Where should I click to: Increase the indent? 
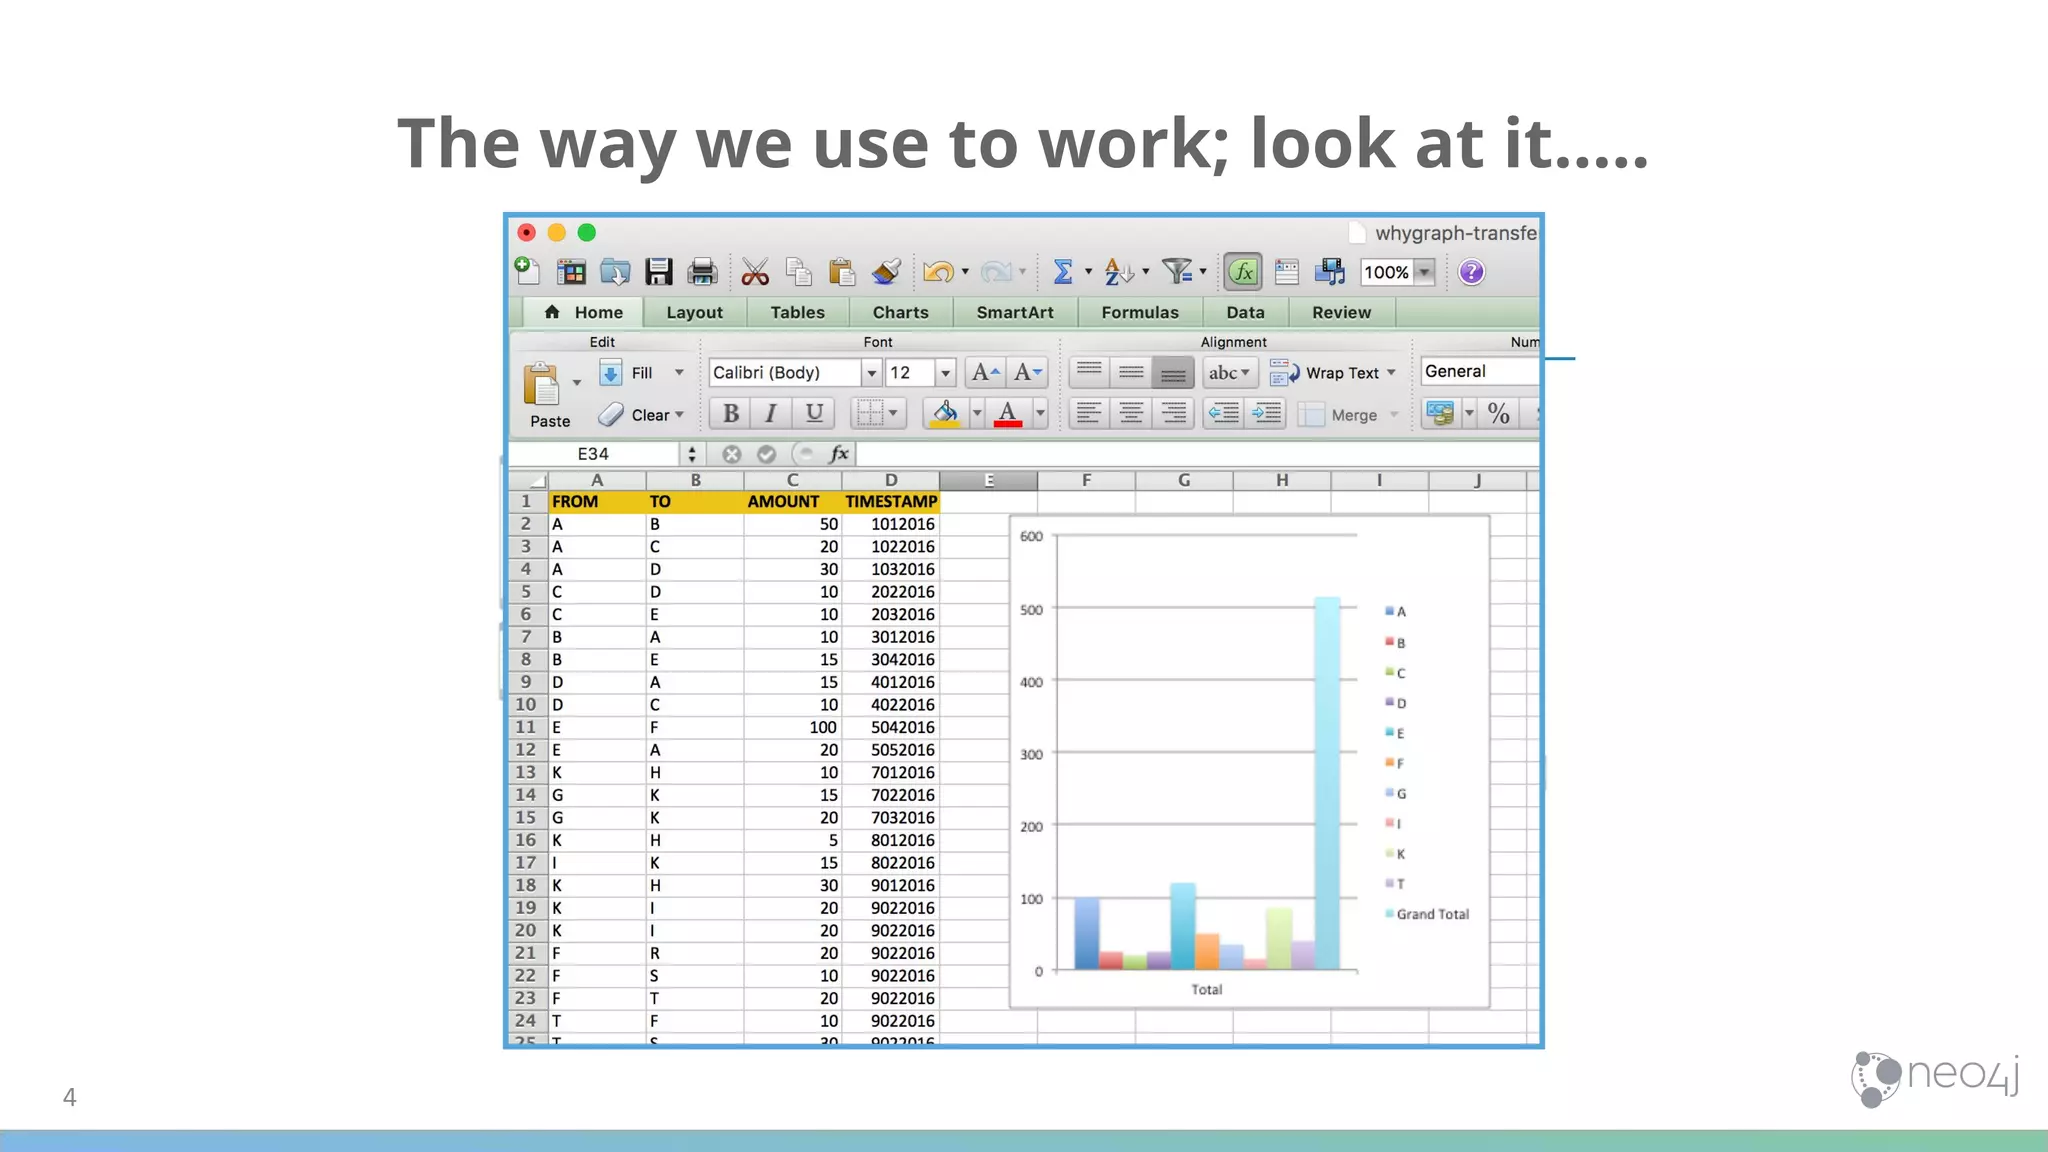click(x=1266, y=413)
